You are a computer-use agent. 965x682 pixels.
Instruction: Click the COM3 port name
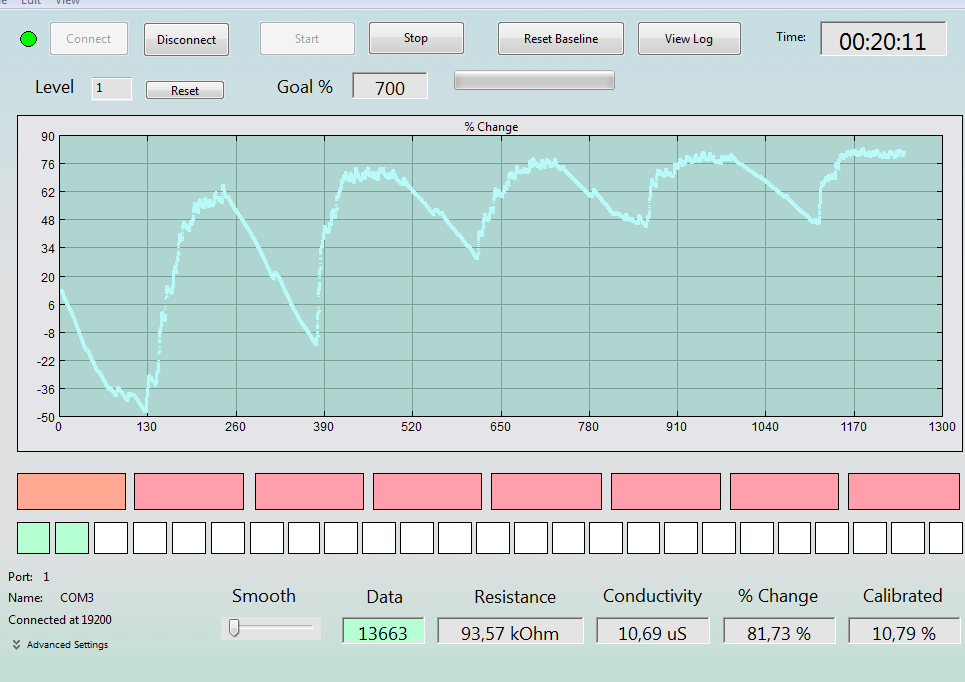[x=77, y=598]
